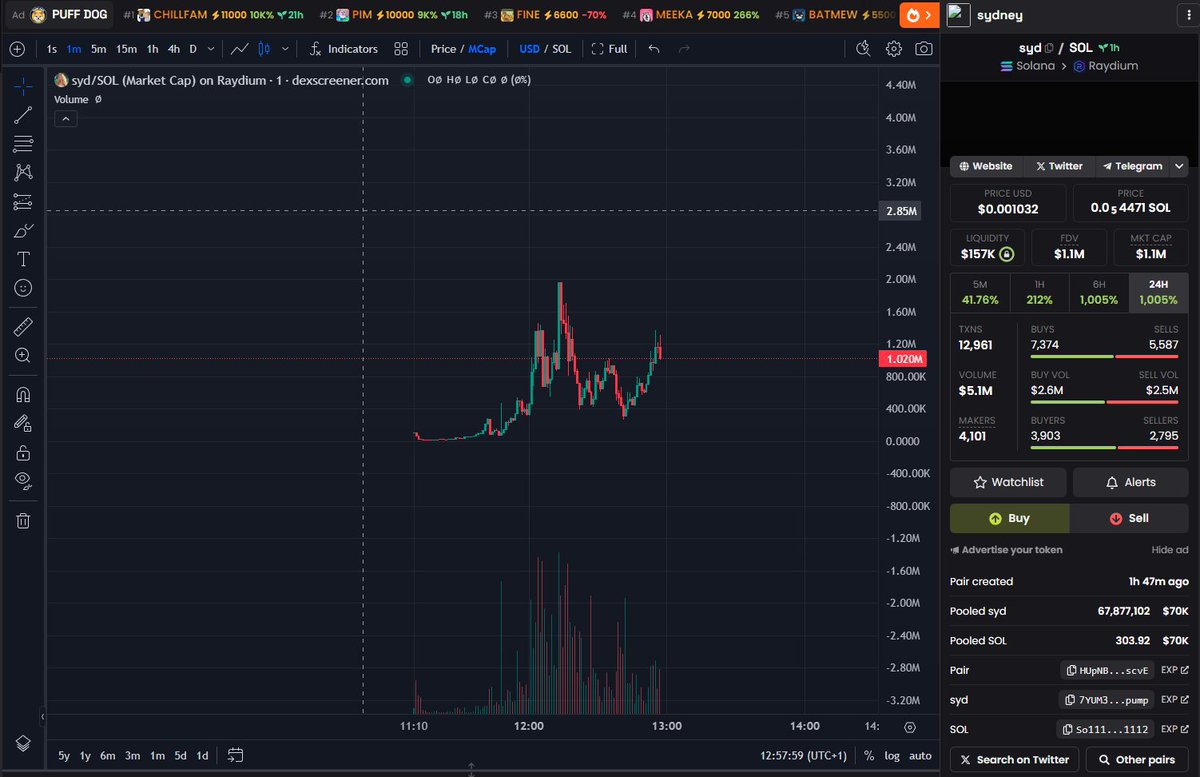Hide the advertisement via Hide ad
The width and height of the screenshot is (1200, 777).
pyautogui.click(x=1169, y=550)
